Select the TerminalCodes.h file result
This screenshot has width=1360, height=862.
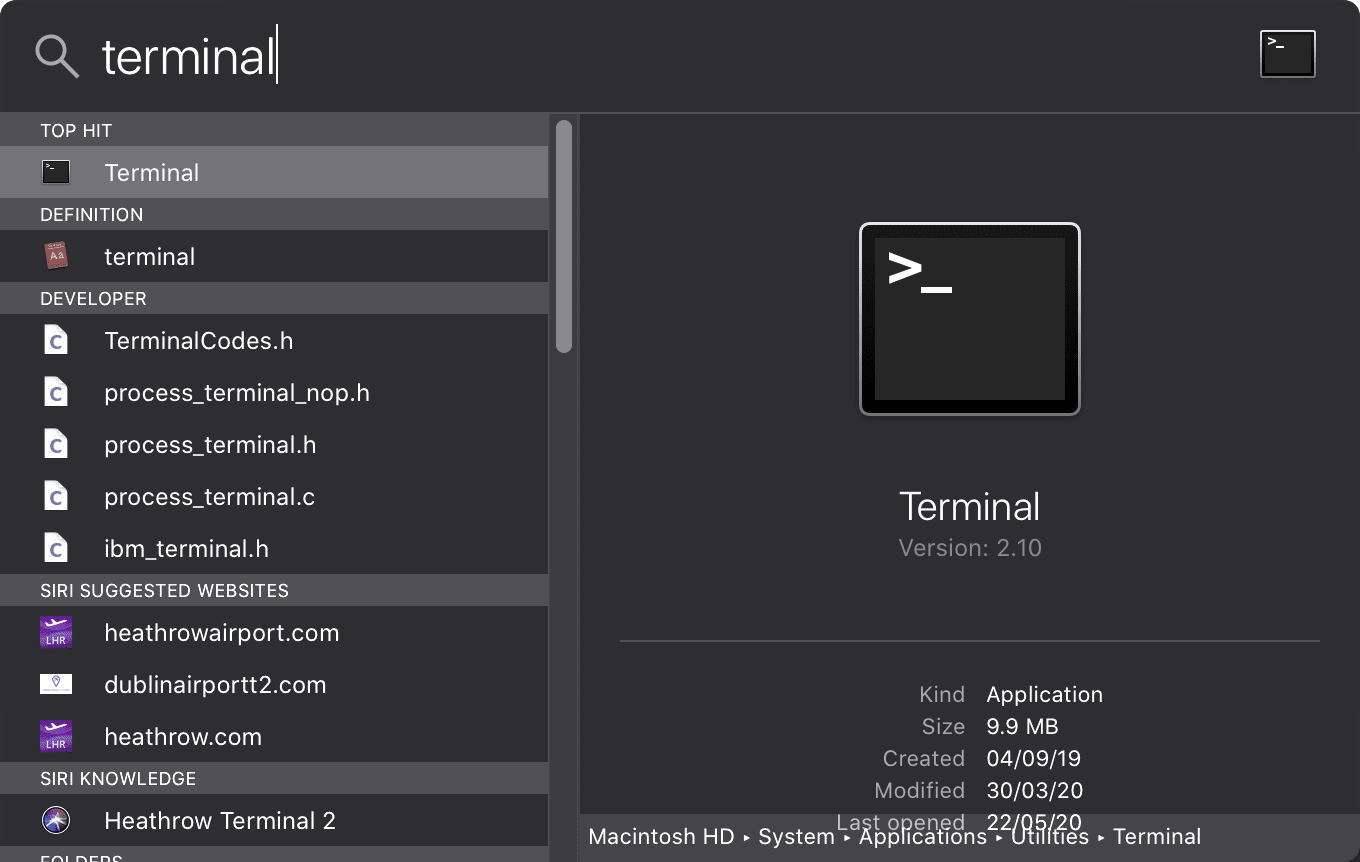point(274,340)
